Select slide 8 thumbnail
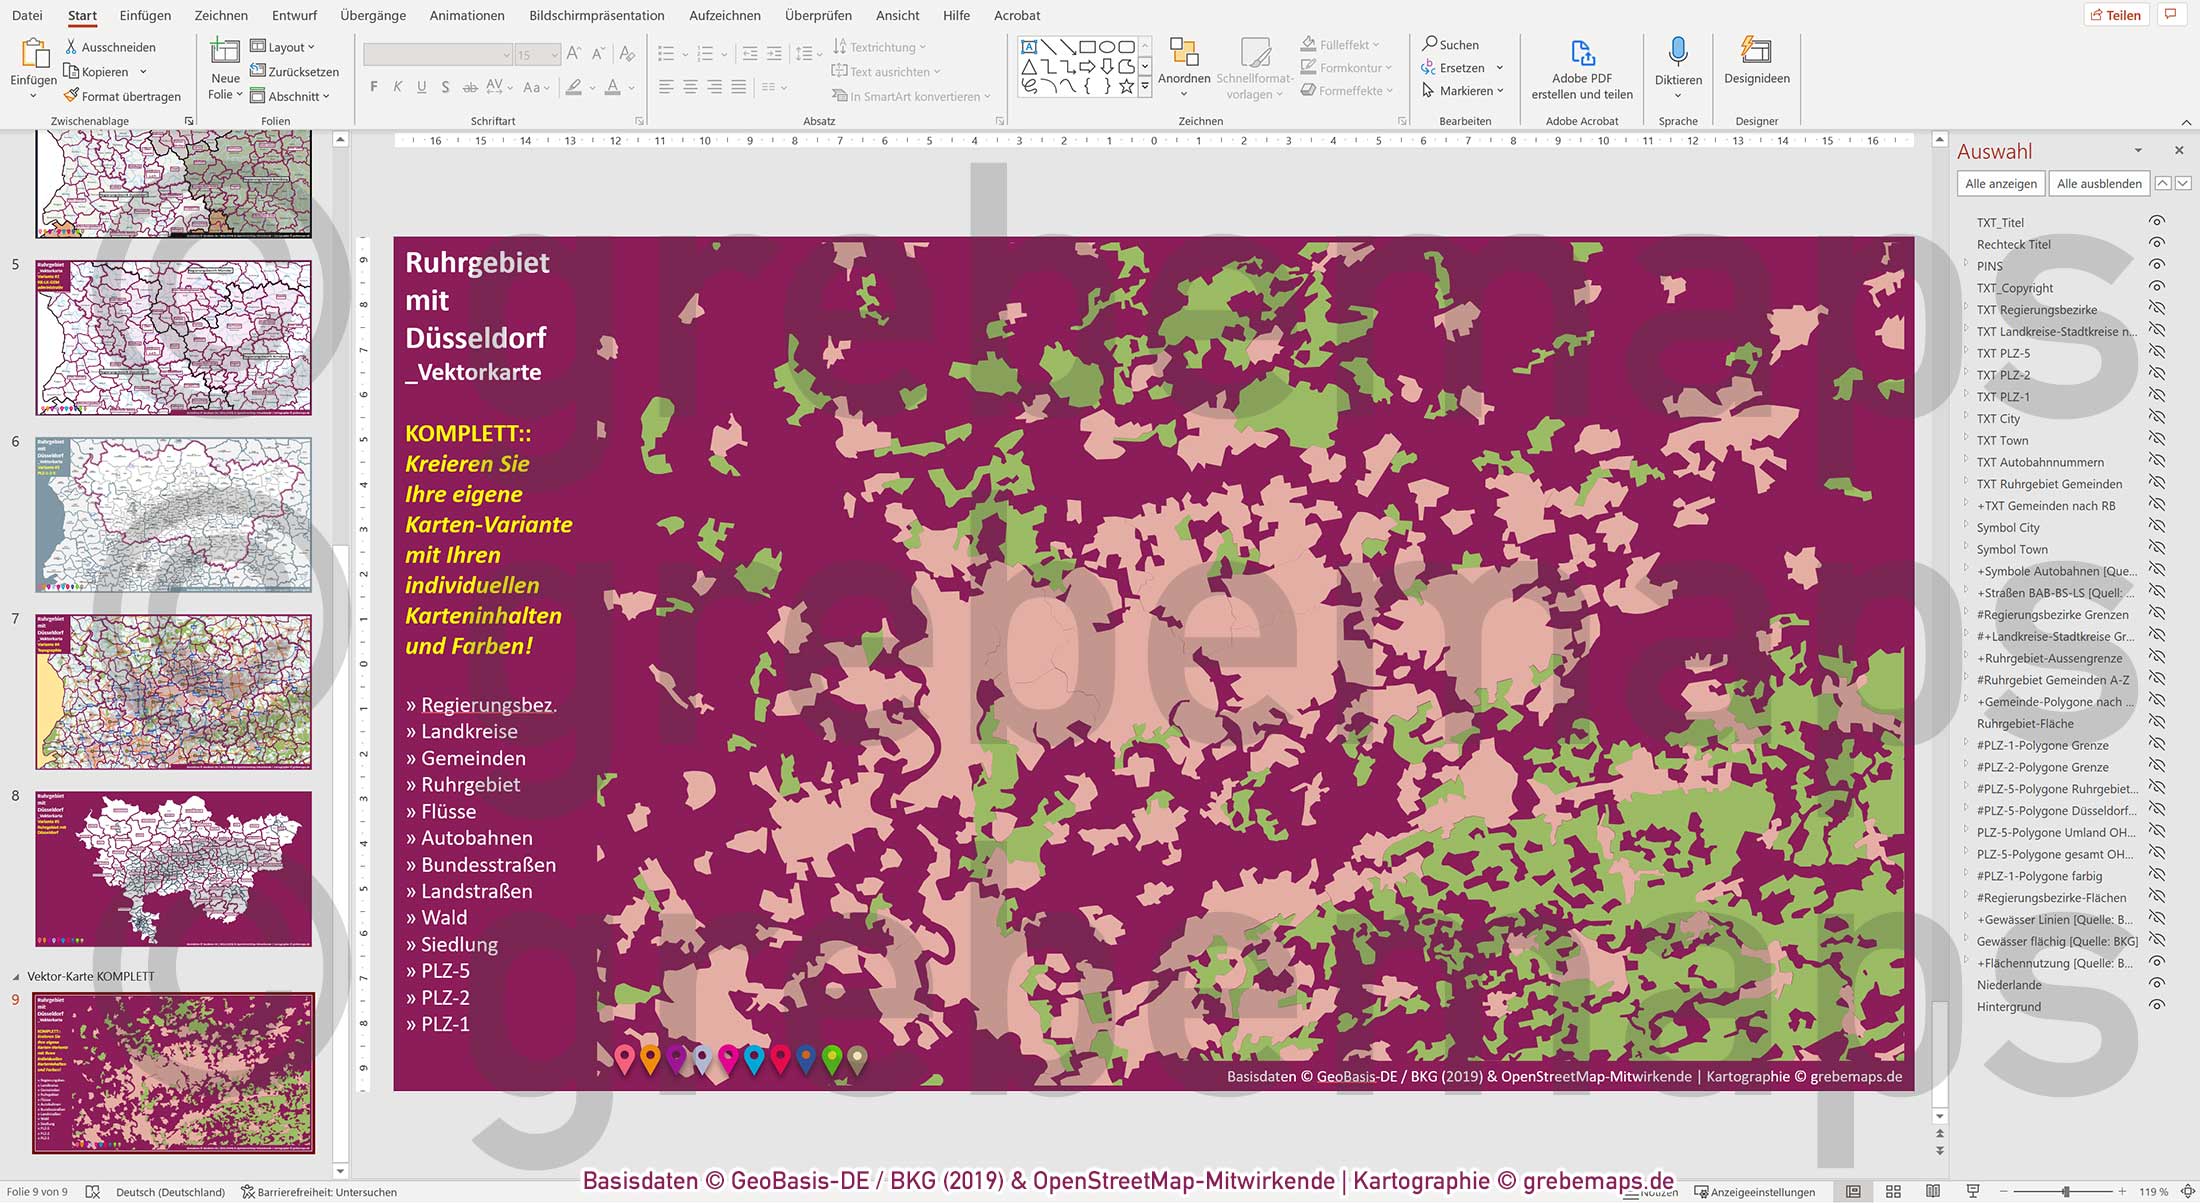The width and height of the screenshot is (2200, 1203). (x=173, y=868)
